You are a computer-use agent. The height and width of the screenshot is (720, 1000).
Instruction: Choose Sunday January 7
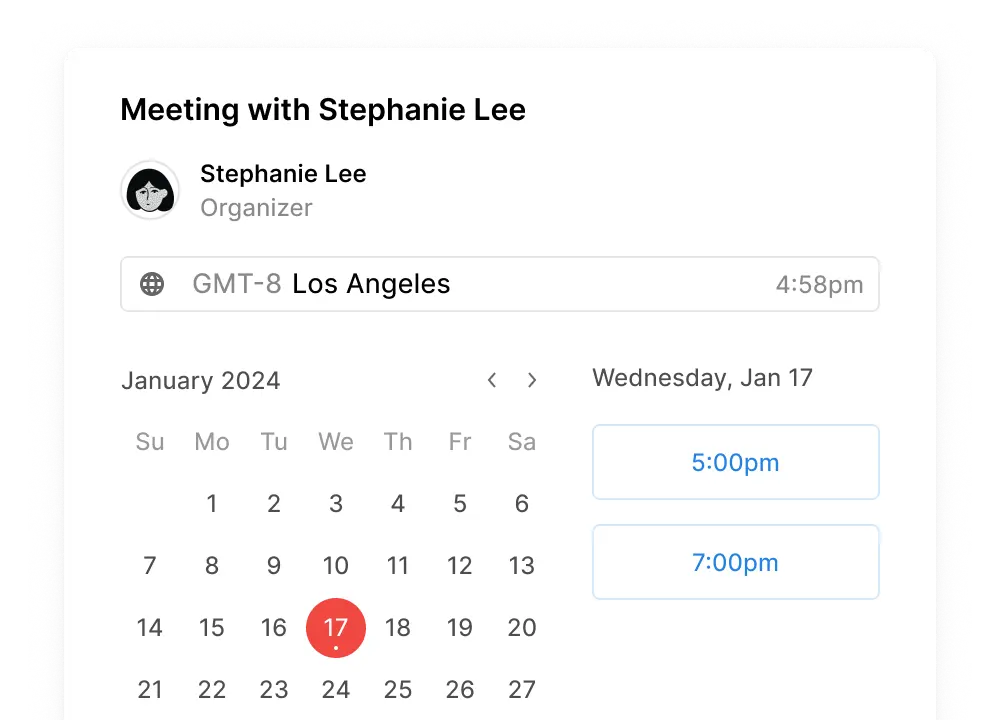150,566
